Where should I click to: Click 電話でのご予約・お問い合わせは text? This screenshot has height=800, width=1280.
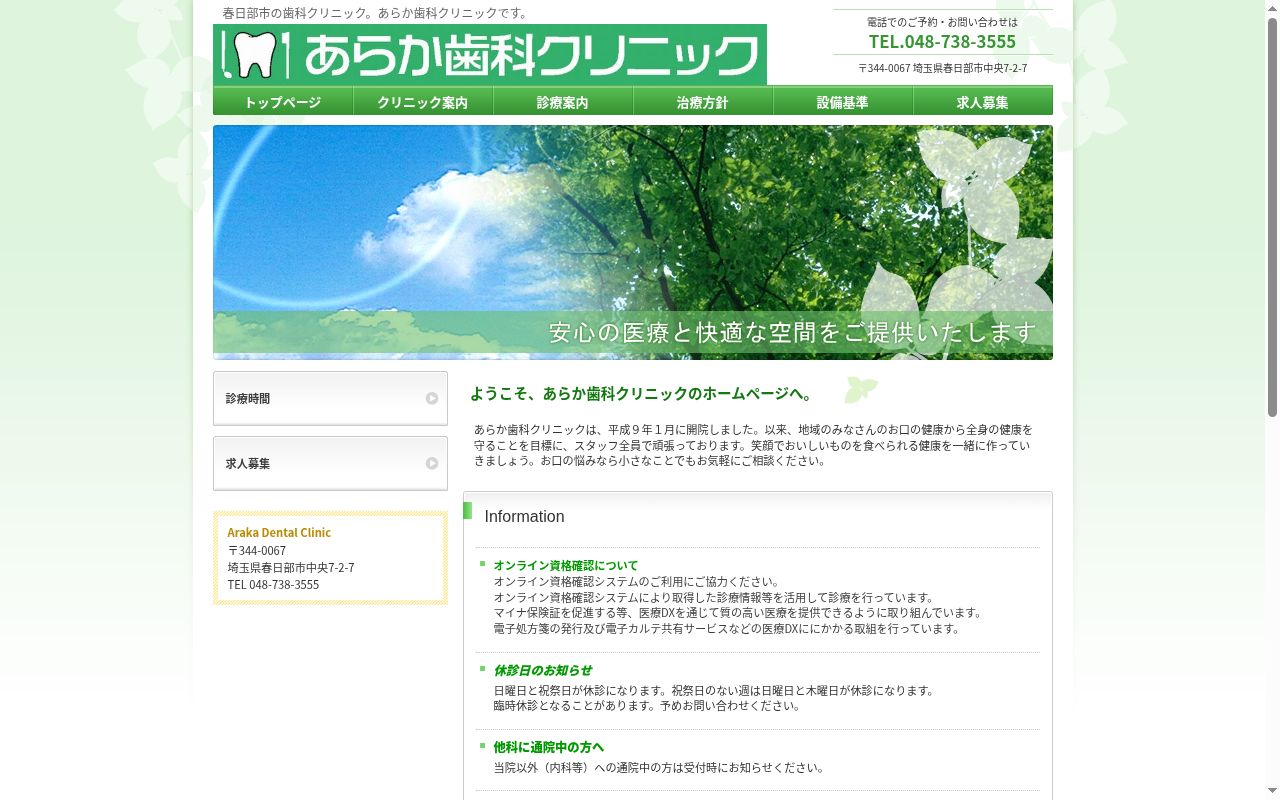coord(942,22)
